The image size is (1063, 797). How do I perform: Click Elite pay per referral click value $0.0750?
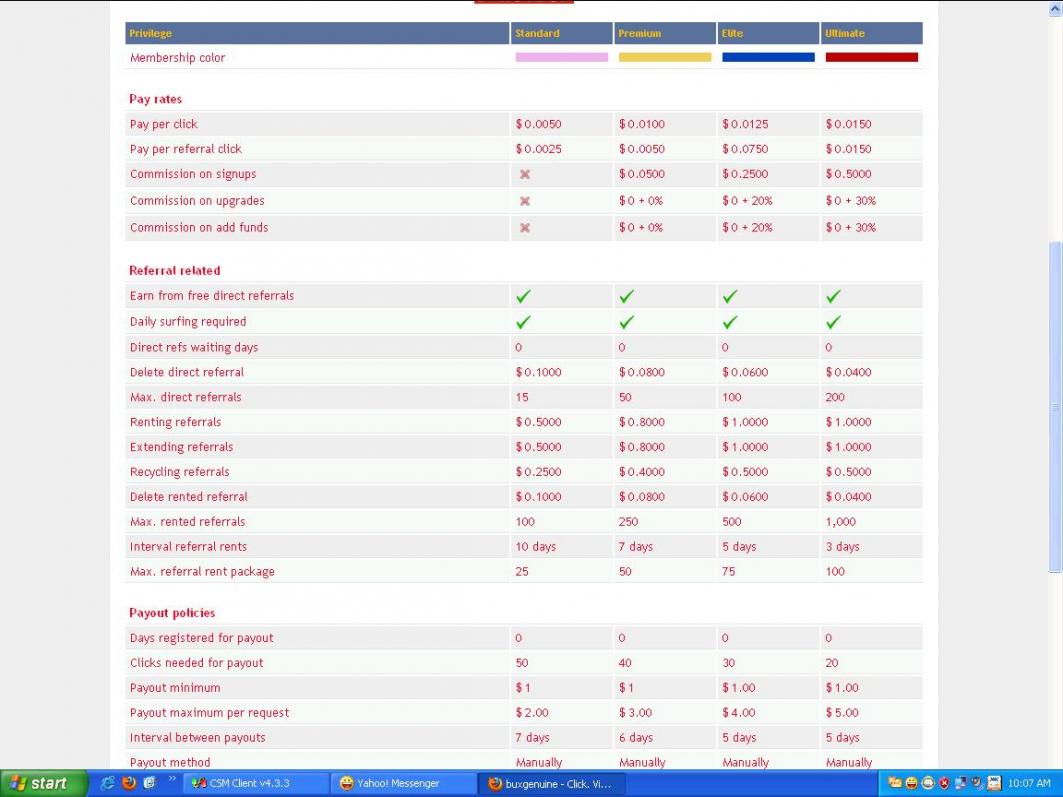745,149
